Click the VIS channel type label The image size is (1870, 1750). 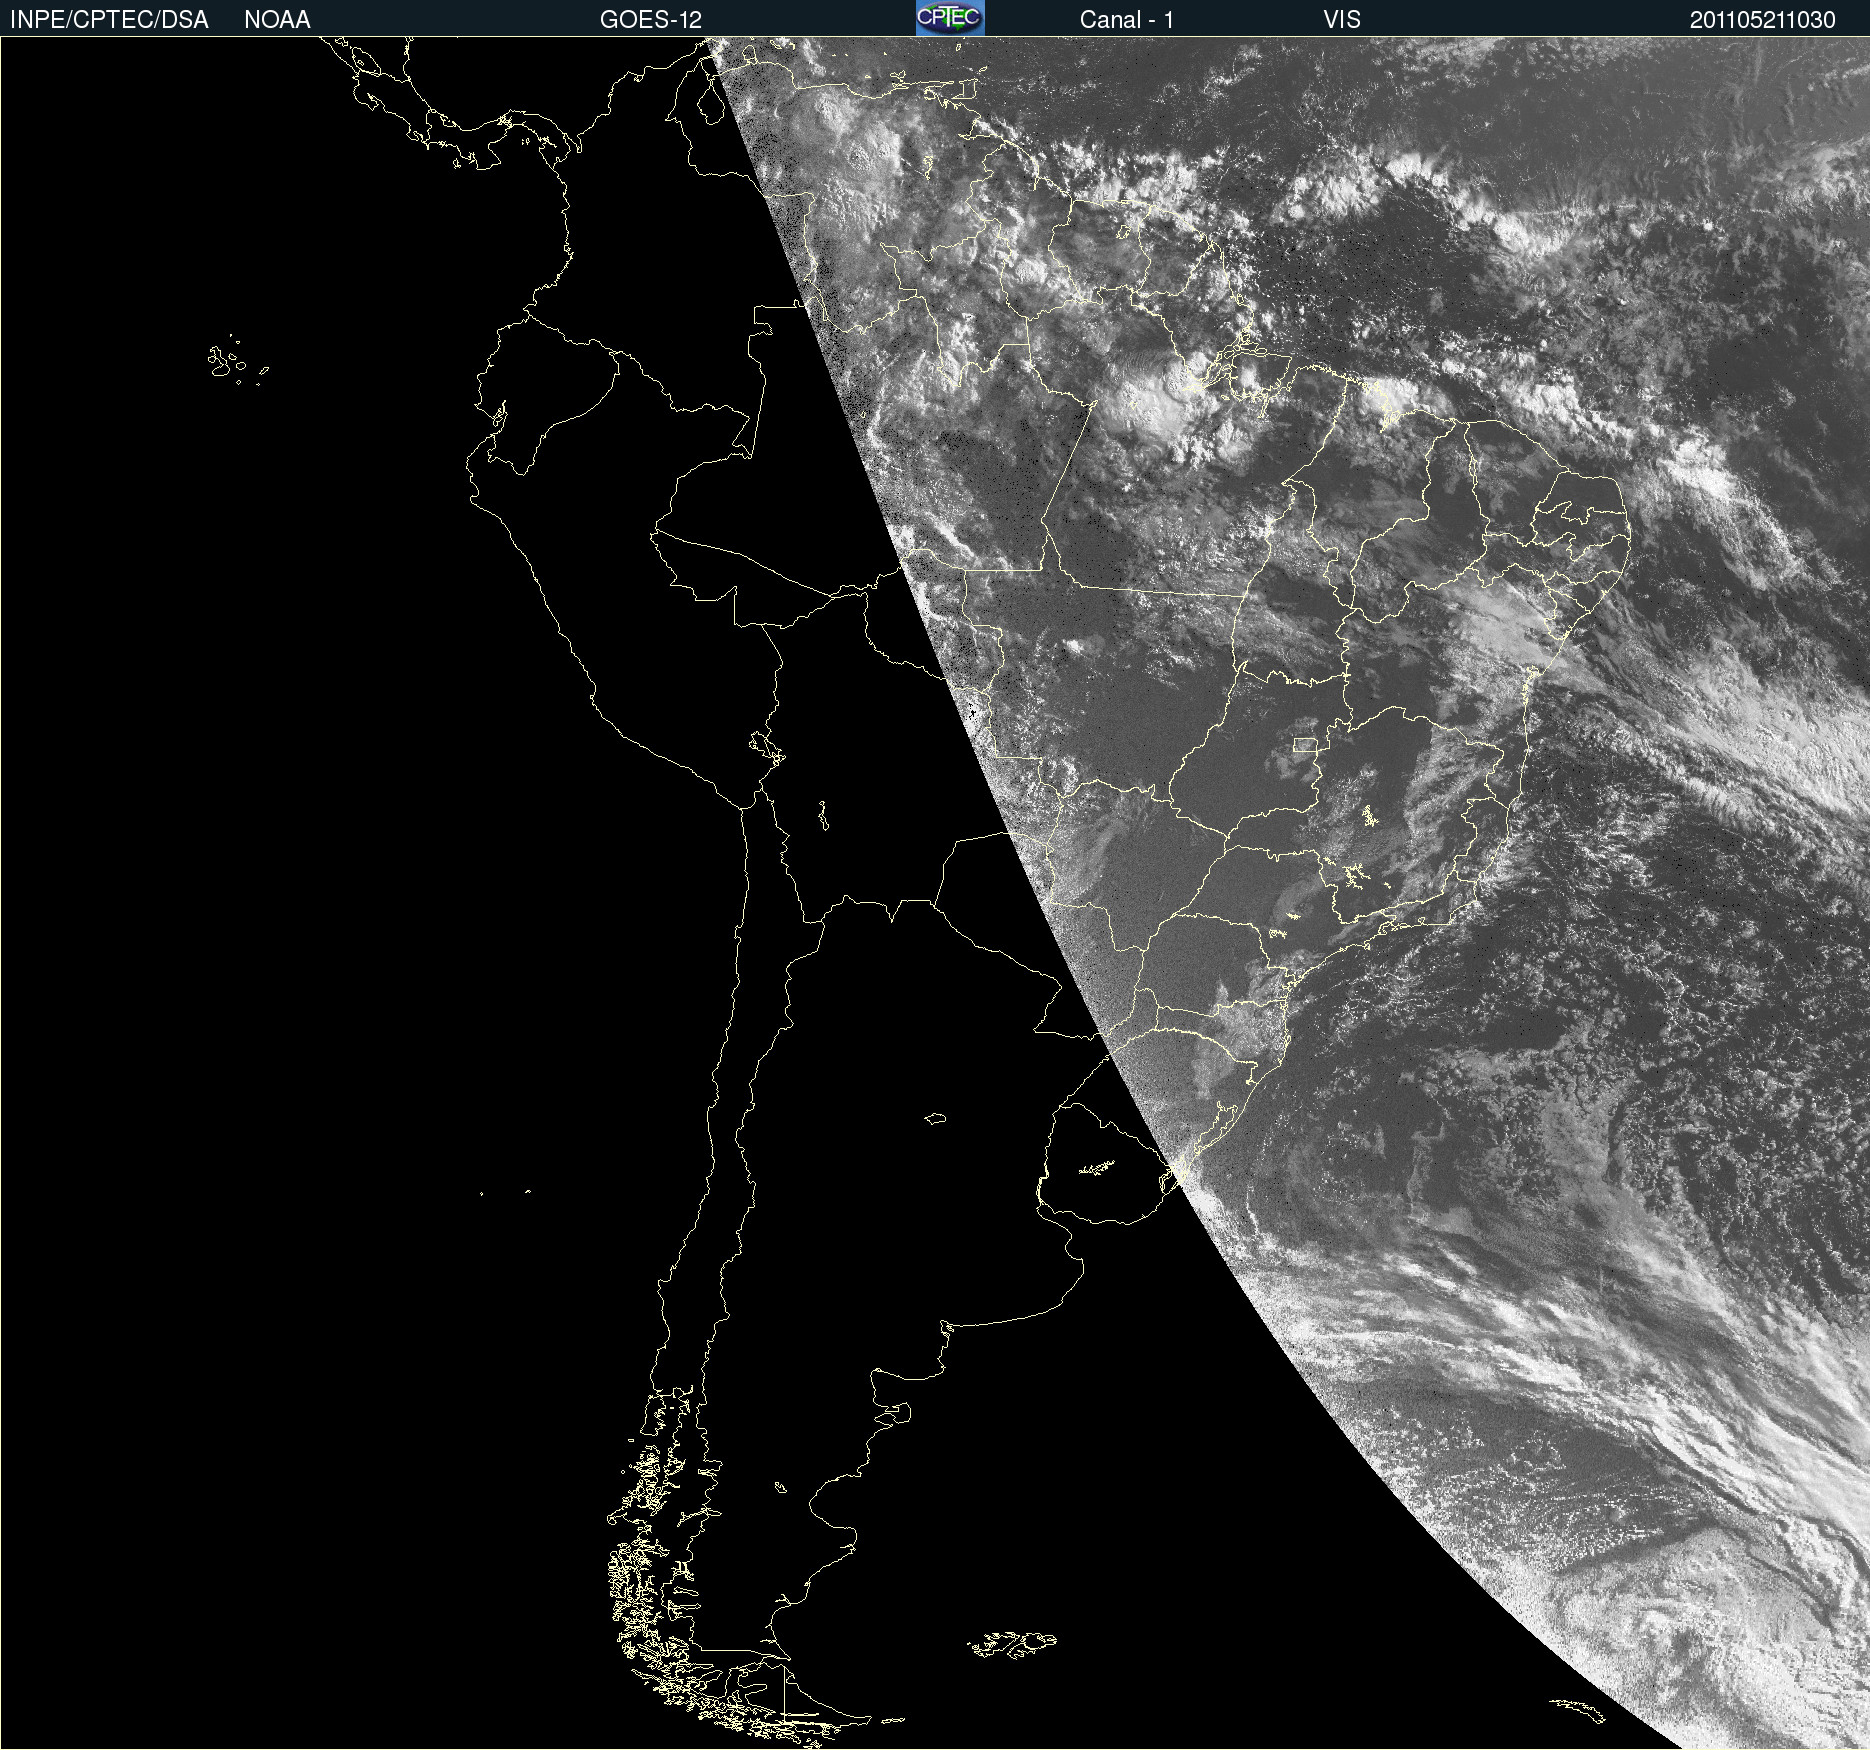pos(1342,20)
